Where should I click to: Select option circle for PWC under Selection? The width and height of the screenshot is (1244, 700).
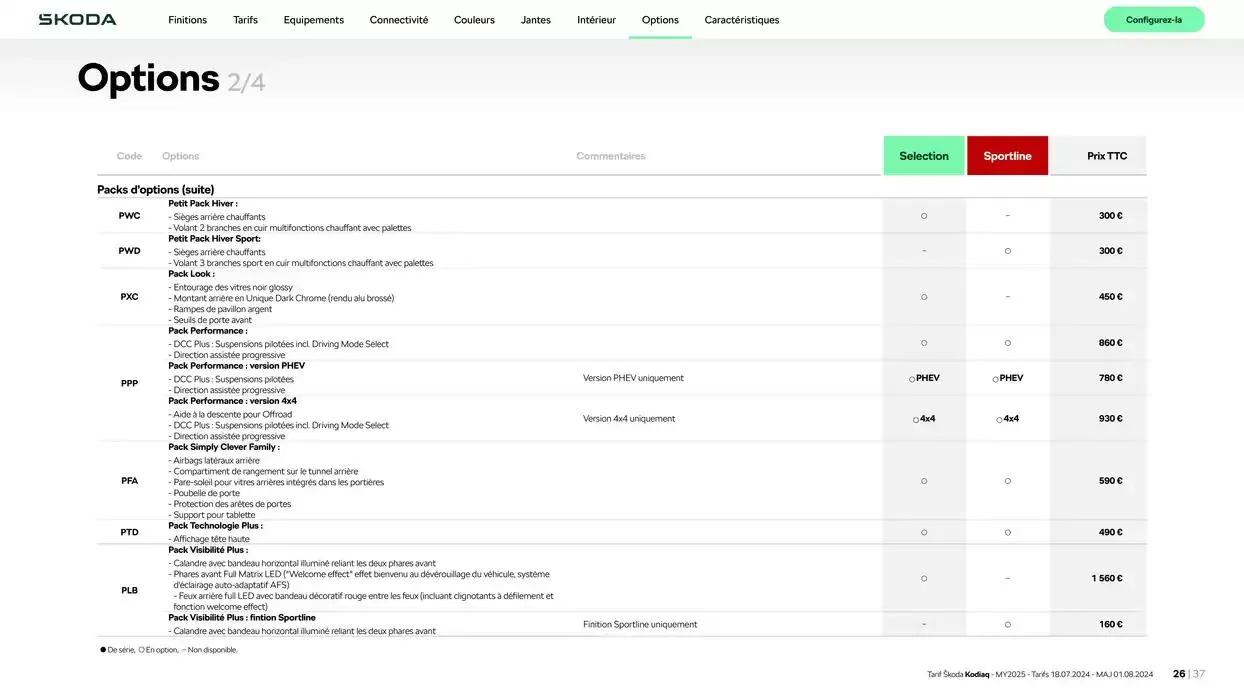(924, 216)
